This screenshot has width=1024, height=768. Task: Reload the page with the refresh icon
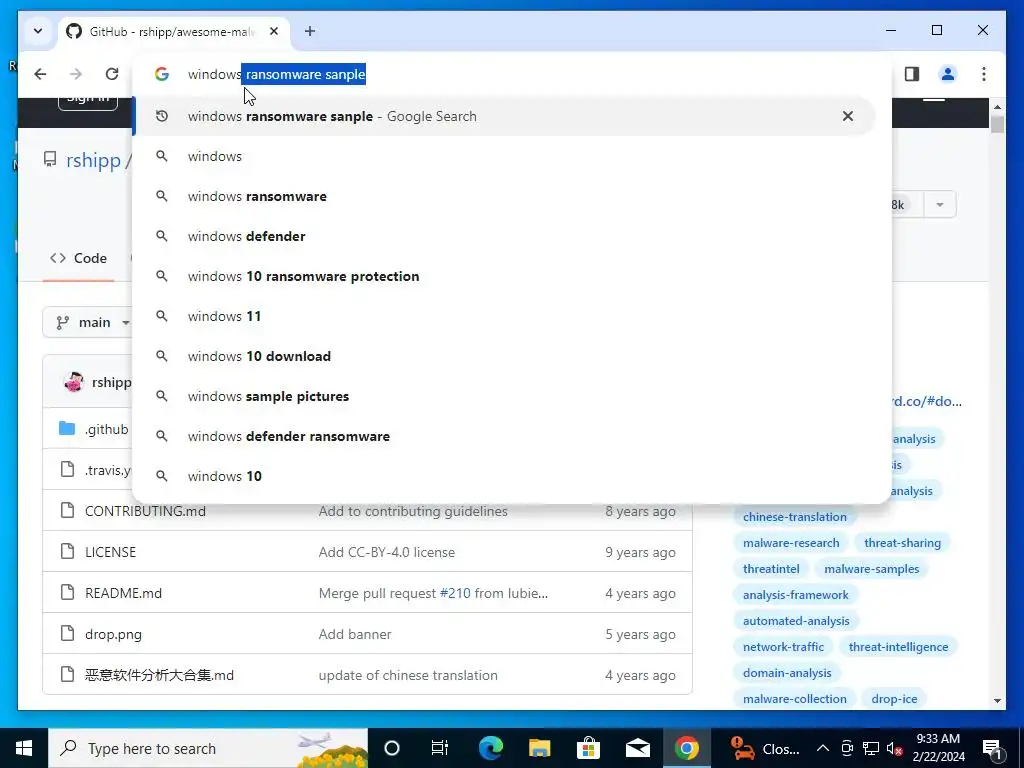click(x=112, y=74)
